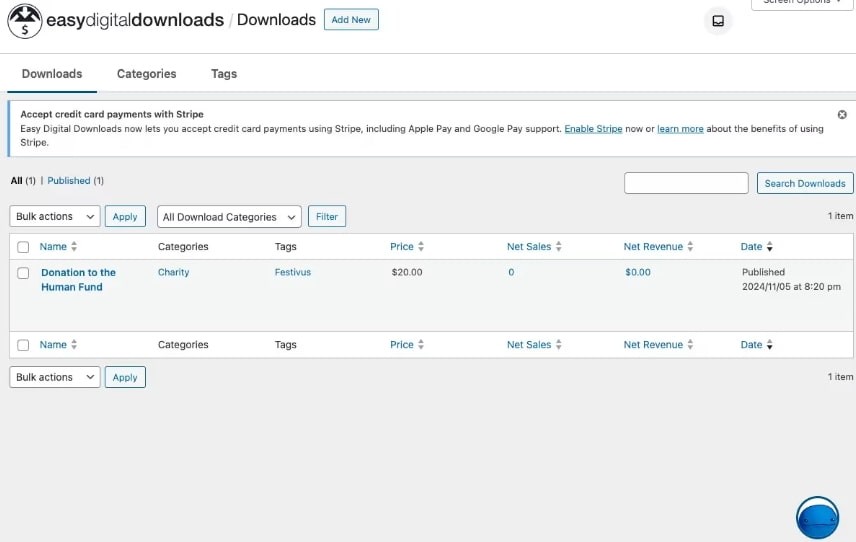This screenshot has height=542, width=856.
Task: Toggle the select-all checkbox in table footer
Action: (x=23, y=345)
